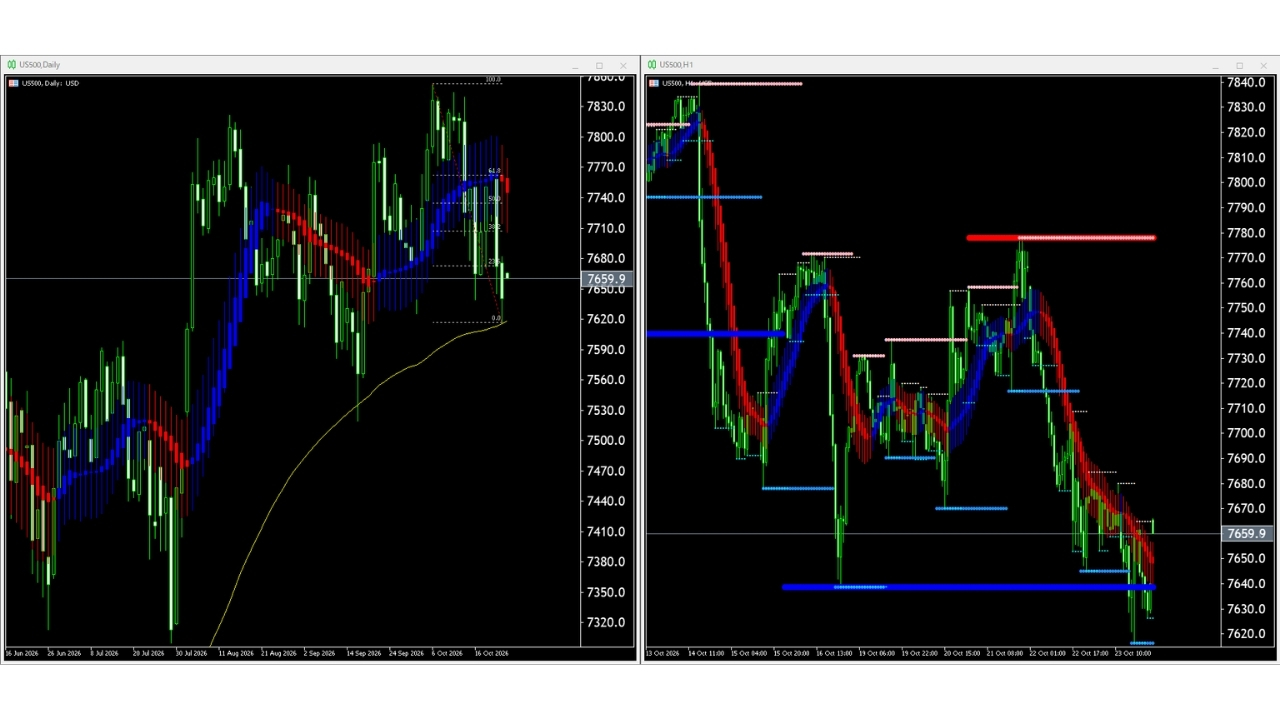This screenshot has width=1280, height=720.
Task: Close the US500,H1 chart window
Action: (x=1263, y=66)
